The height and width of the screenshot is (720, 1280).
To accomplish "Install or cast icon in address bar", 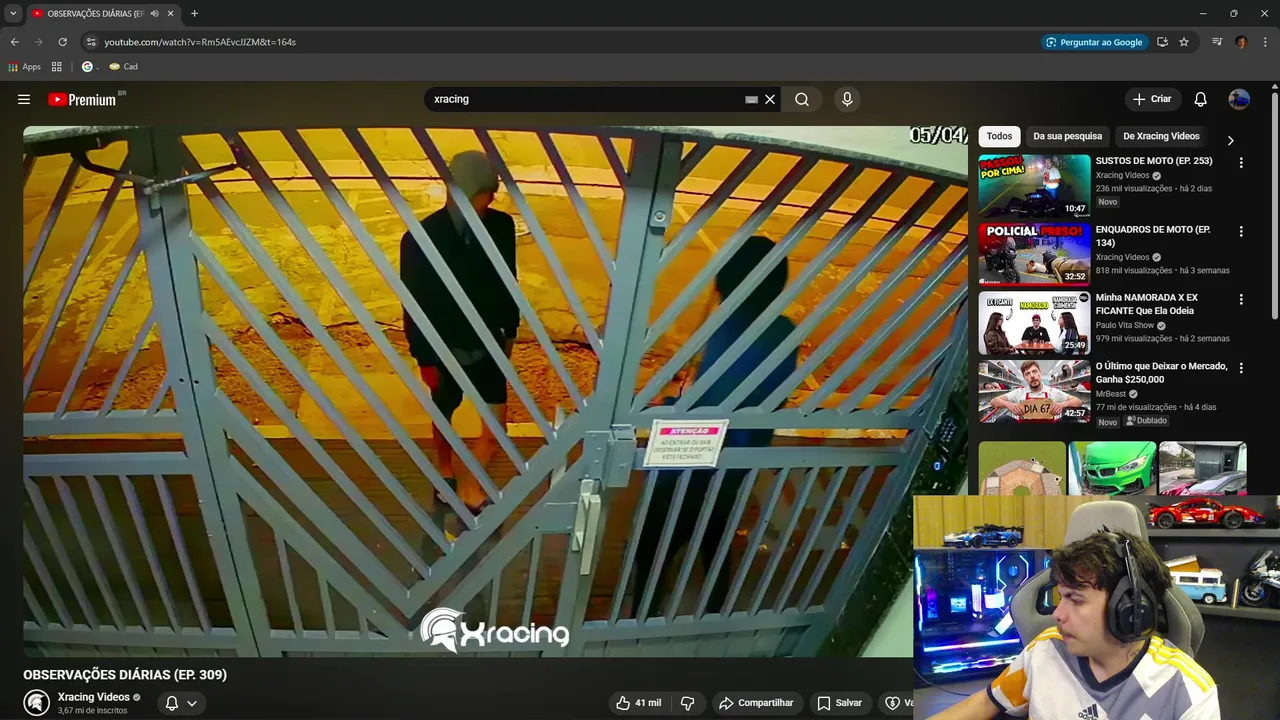I will pos(1162,42).
